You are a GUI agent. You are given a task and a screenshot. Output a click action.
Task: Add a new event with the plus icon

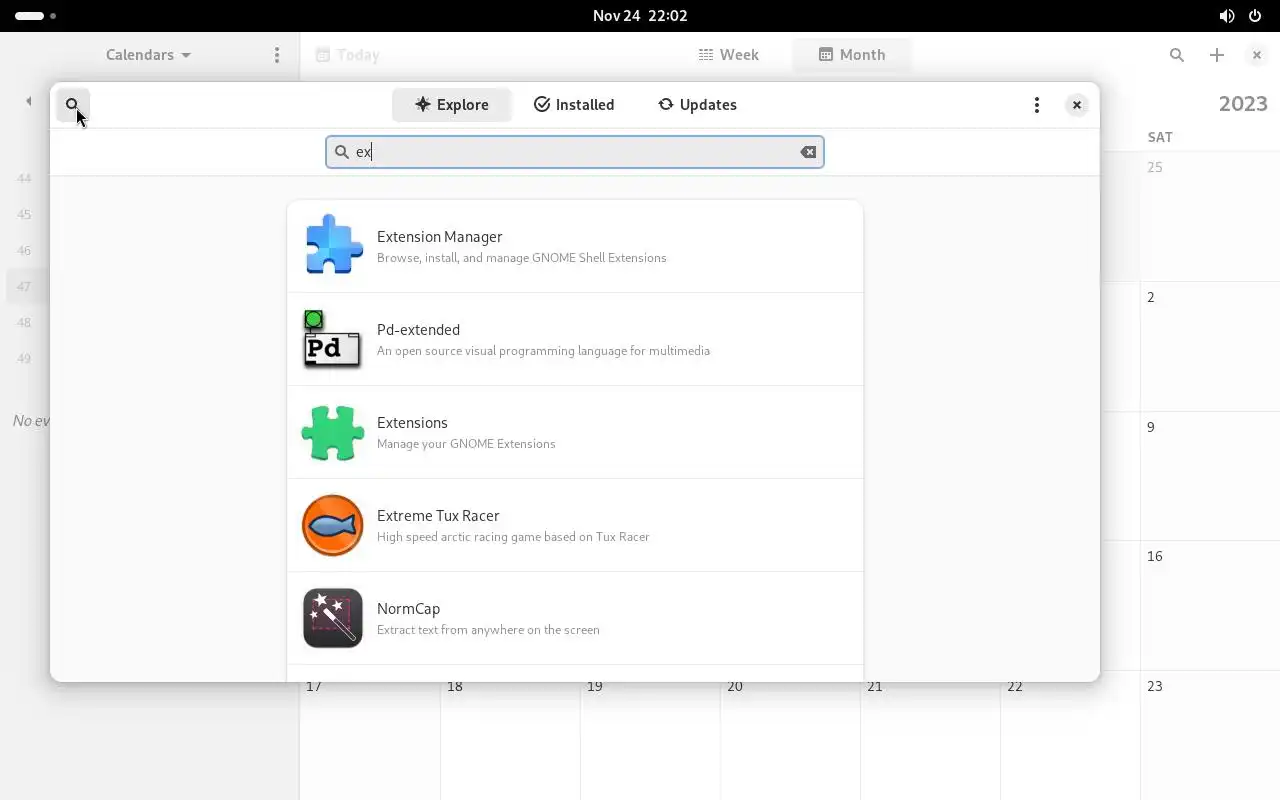point(1217,55)
